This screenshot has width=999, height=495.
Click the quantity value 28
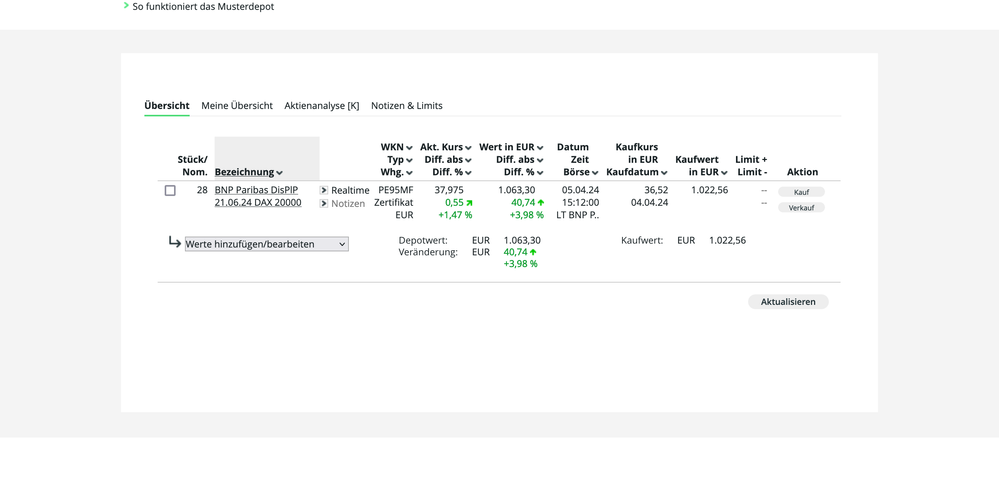202,190
